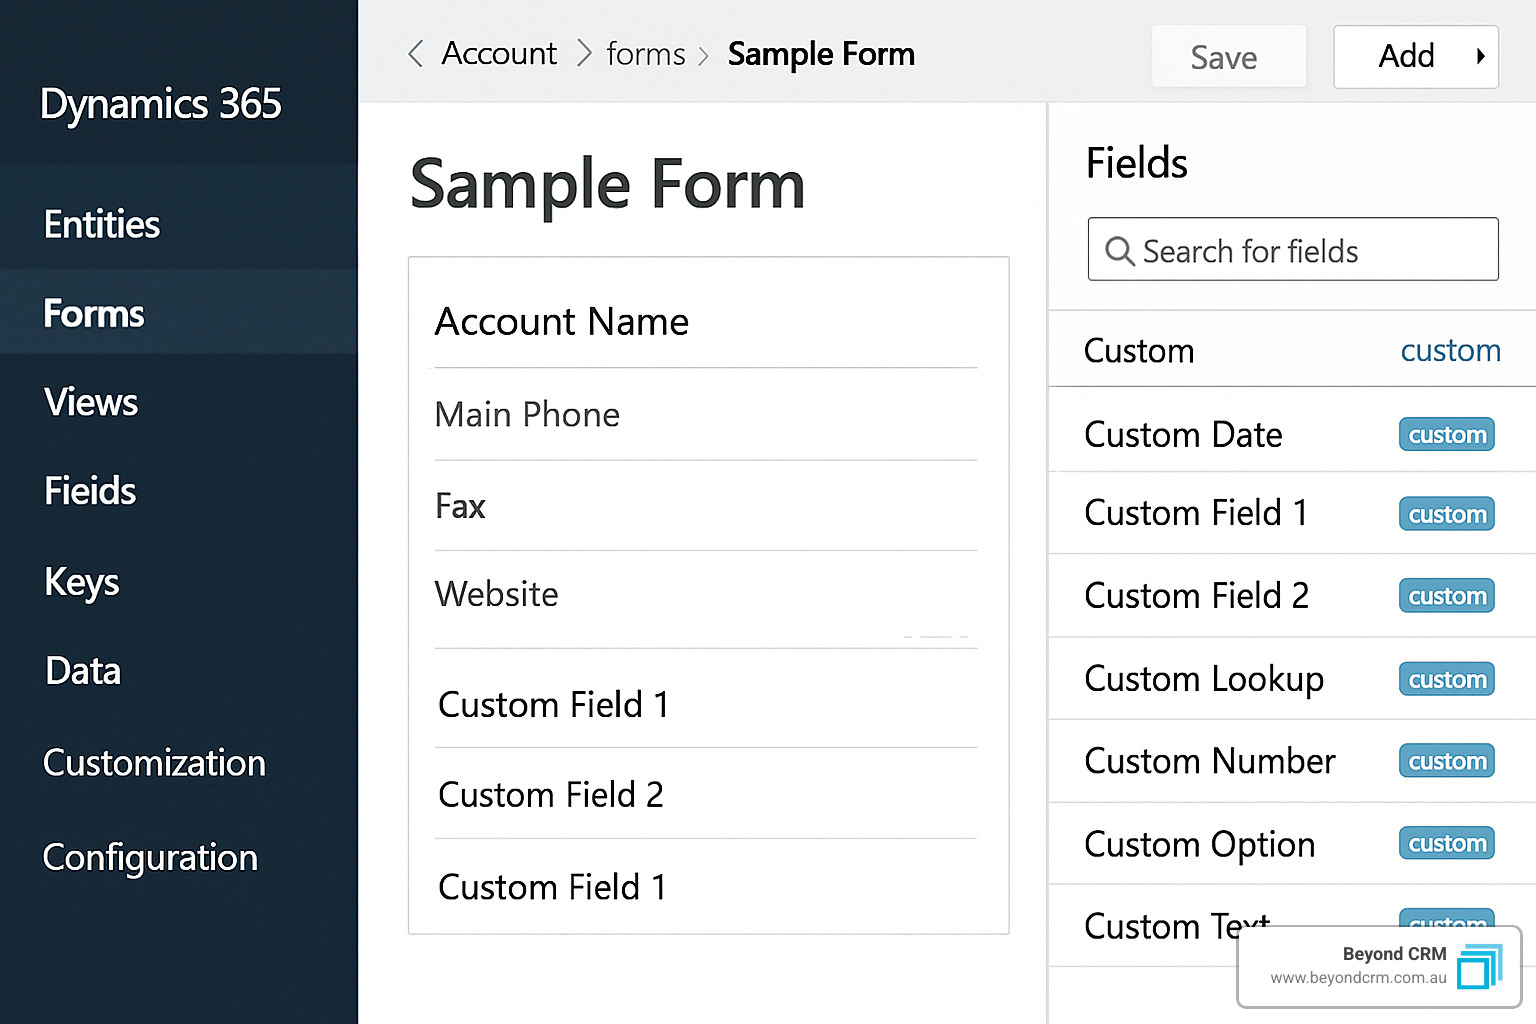
Task: Click the back chevron before Account breadcrumb
Action: tap(415, 54)
